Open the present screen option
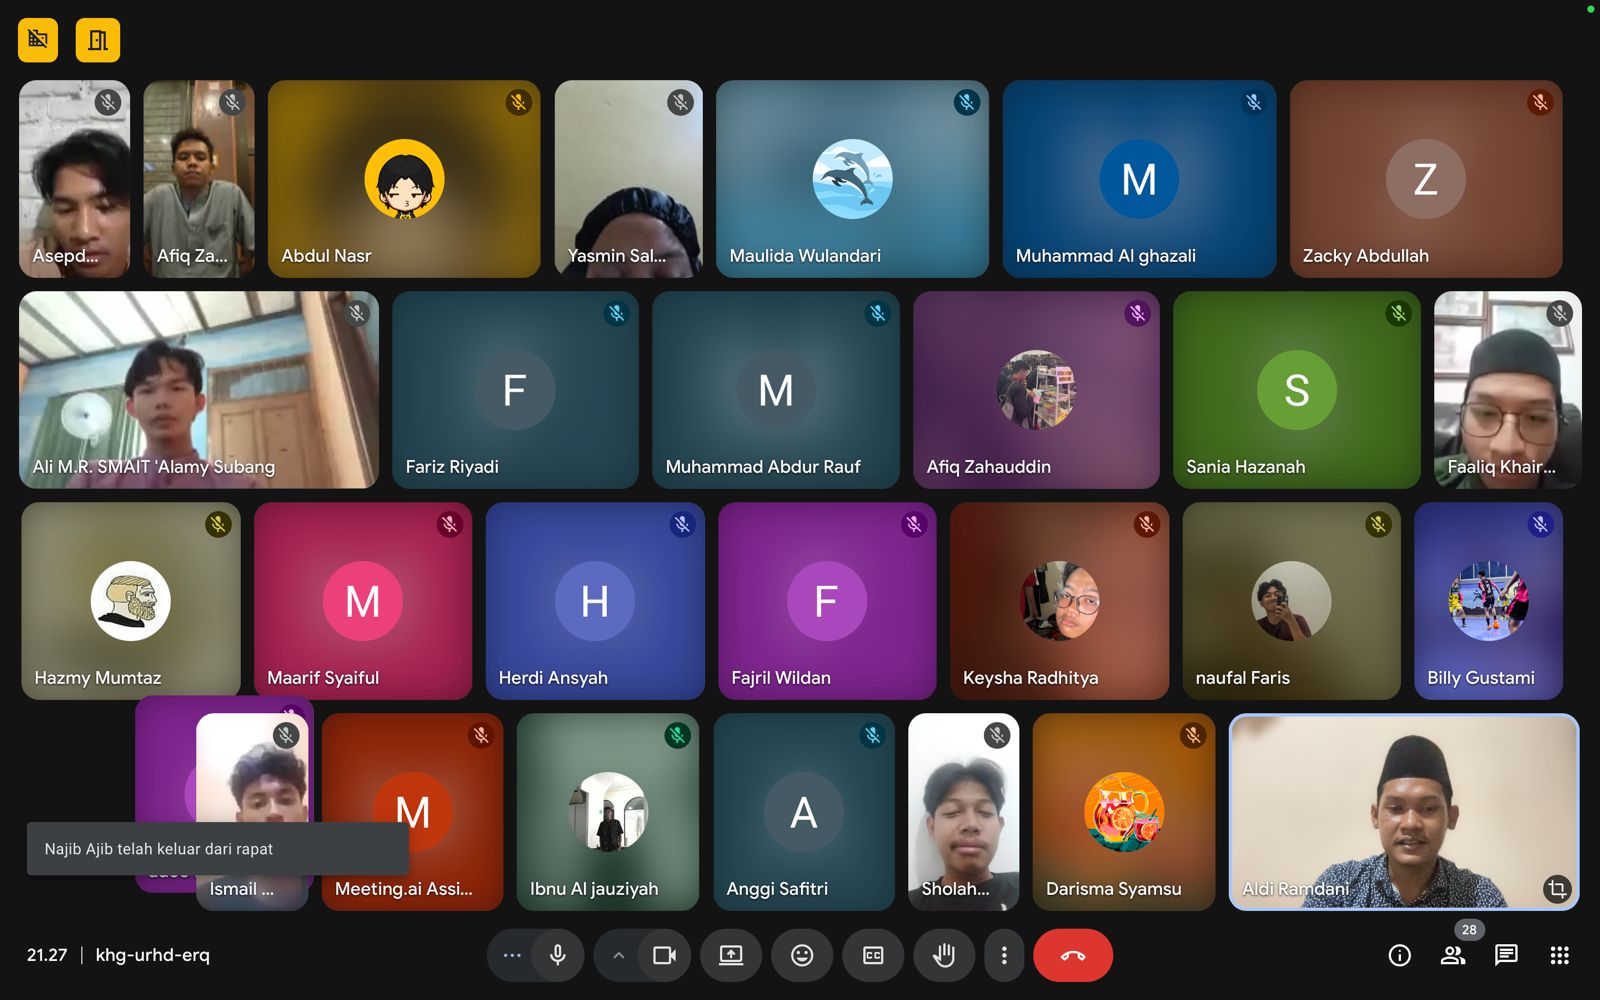The height and width of the screenshot is (1000, 1600). point(731,955)
